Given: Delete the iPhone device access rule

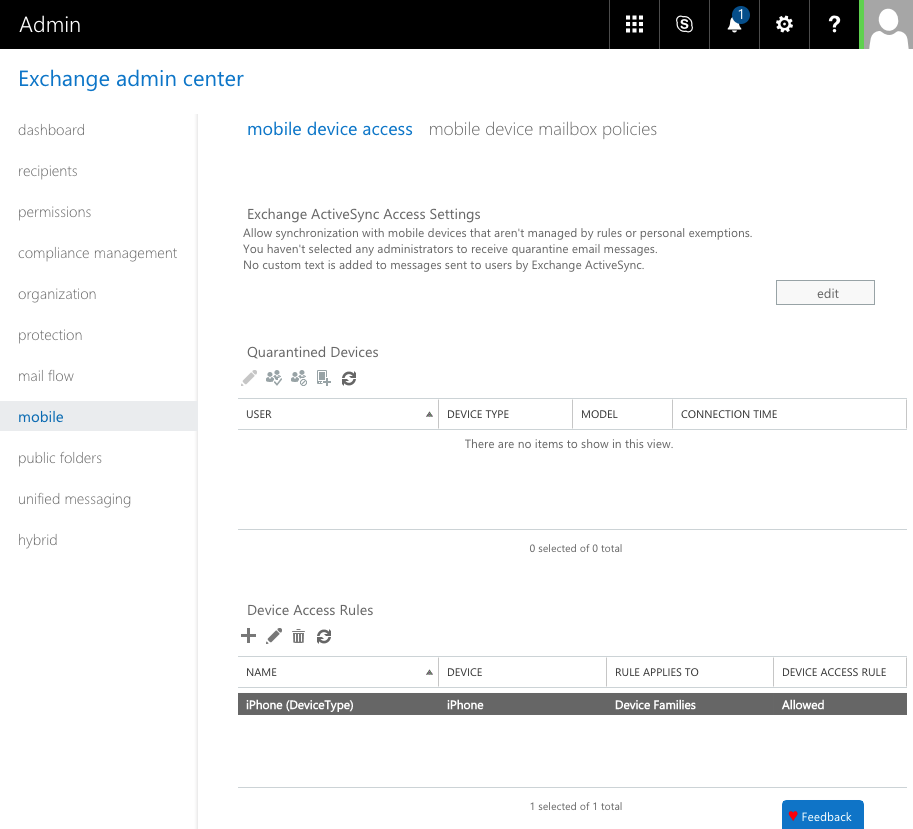Looking at the screenshot, I should click(298, 636).
